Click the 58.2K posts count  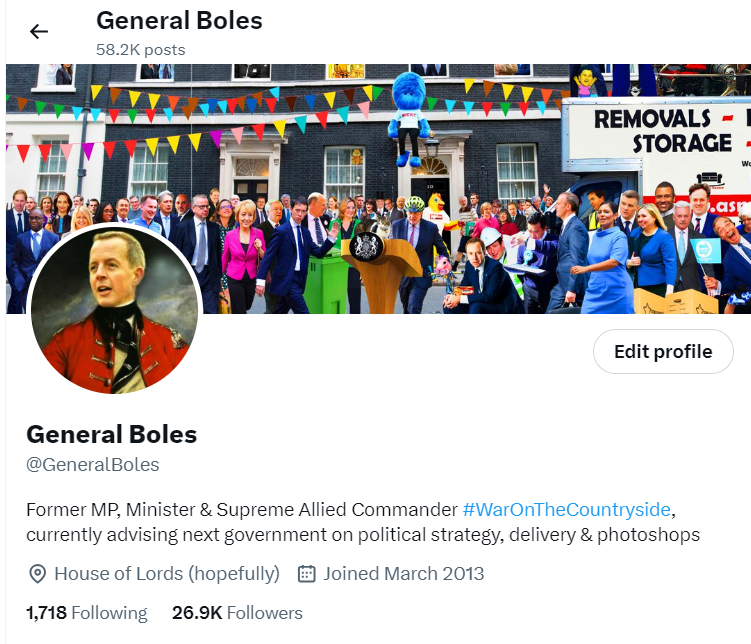140,50
